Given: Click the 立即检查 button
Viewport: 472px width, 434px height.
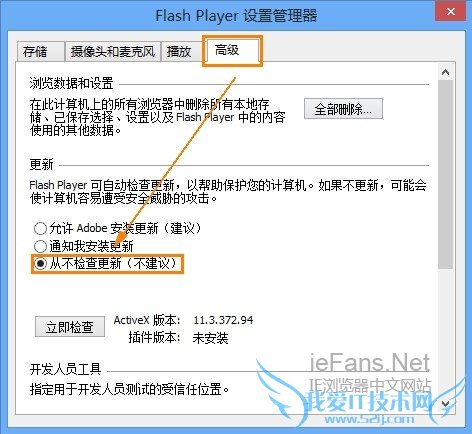Looking at the screenshot, I should point(70,327).
